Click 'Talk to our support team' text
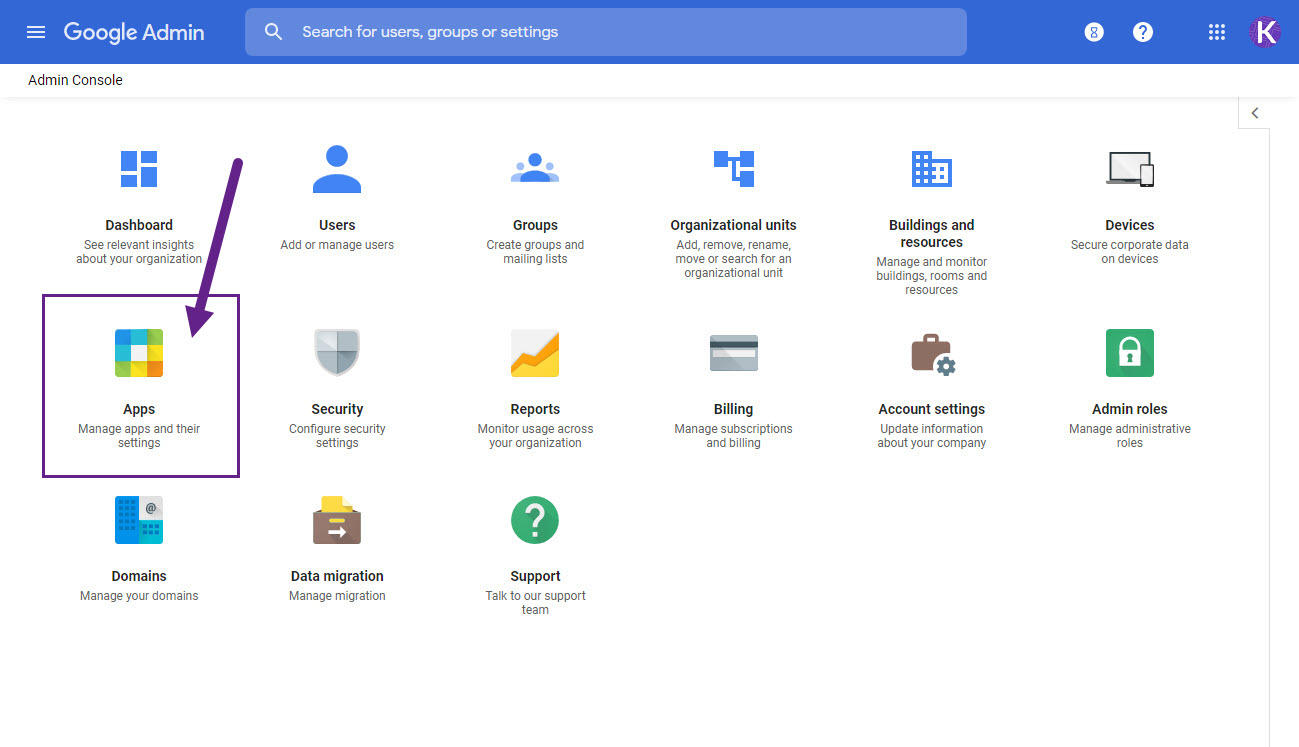This screenshot has height=747, width=1299. pyautogui.click(x=535, y=603)
